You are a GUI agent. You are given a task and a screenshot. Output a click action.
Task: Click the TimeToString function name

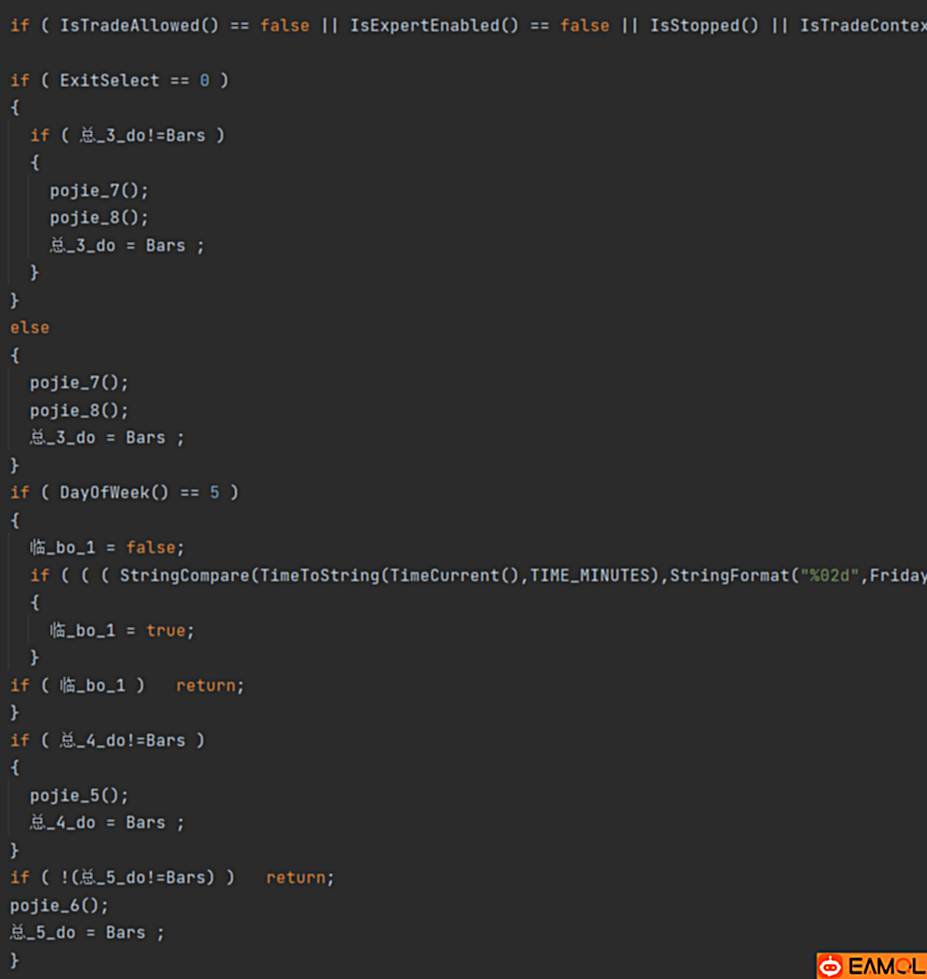click(x=319, y=575)
